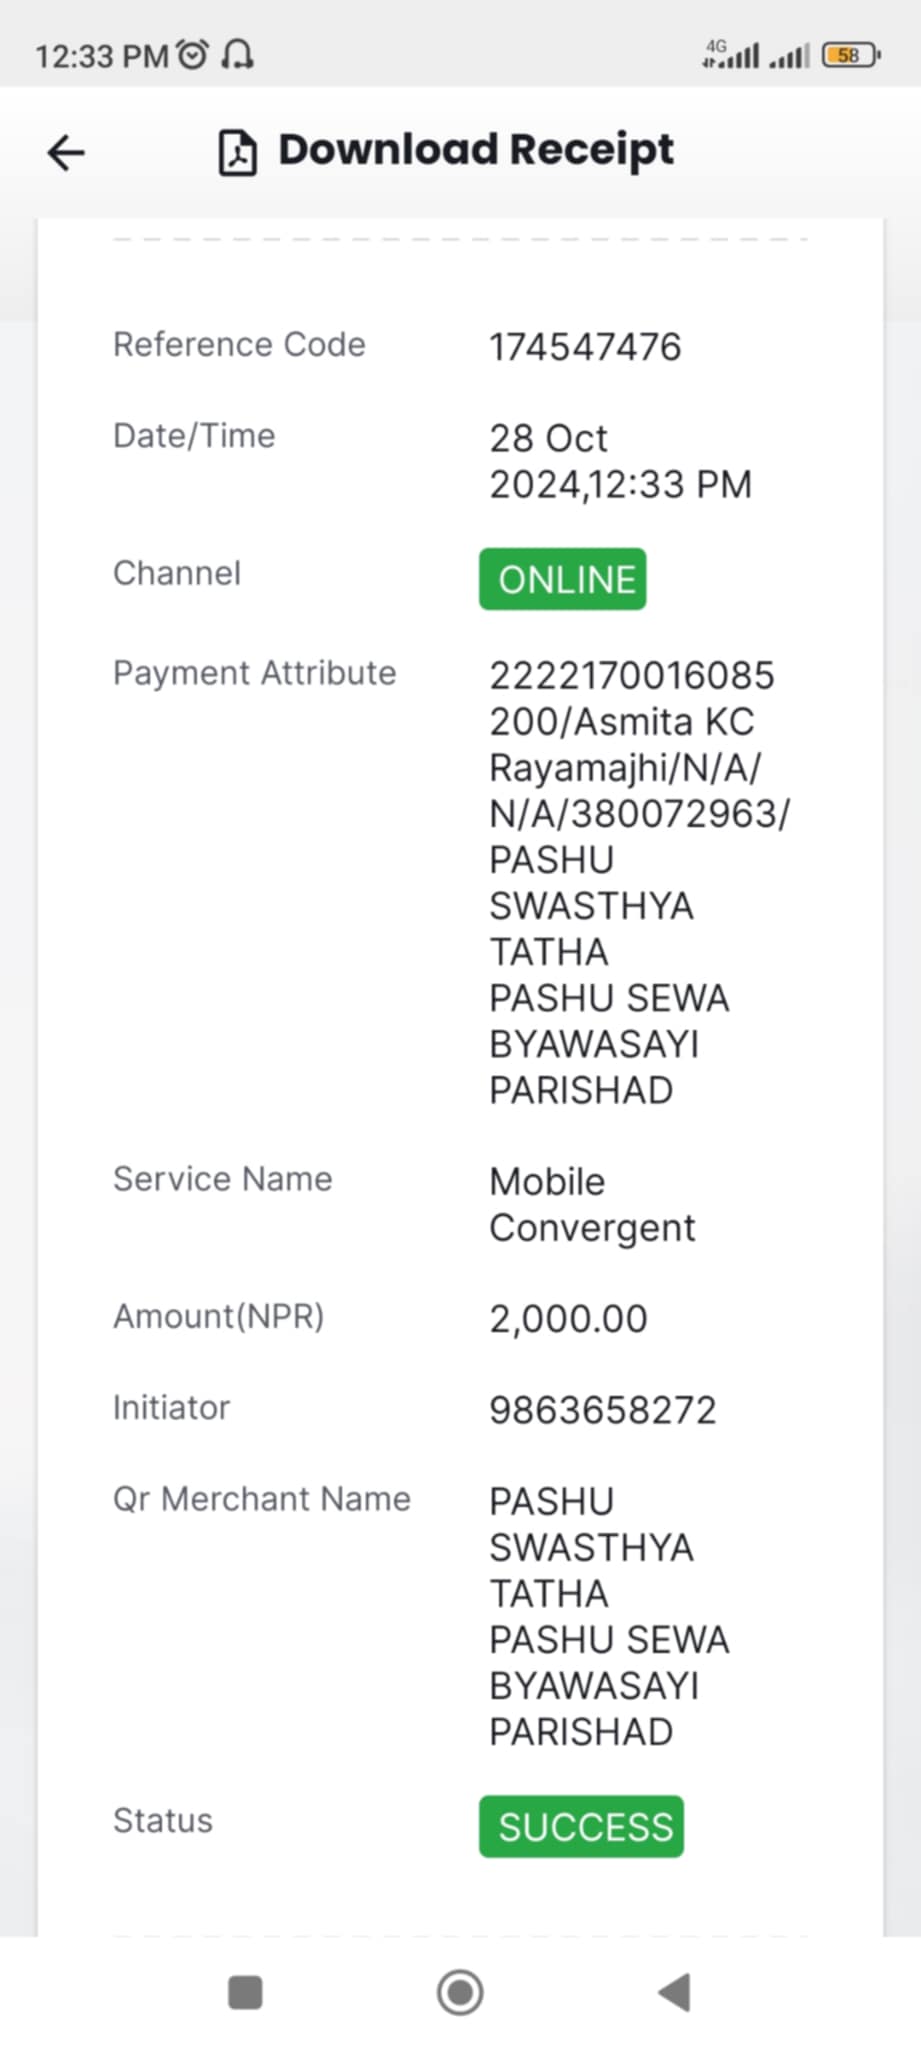Tap the headphones status bar icon
921x2048 pixels.
(237, 54)
